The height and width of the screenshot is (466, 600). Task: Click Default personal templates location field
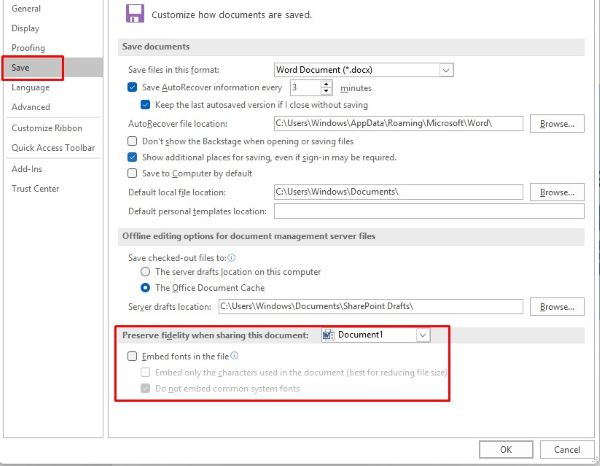pyautogui.click(x=429, y=211)
